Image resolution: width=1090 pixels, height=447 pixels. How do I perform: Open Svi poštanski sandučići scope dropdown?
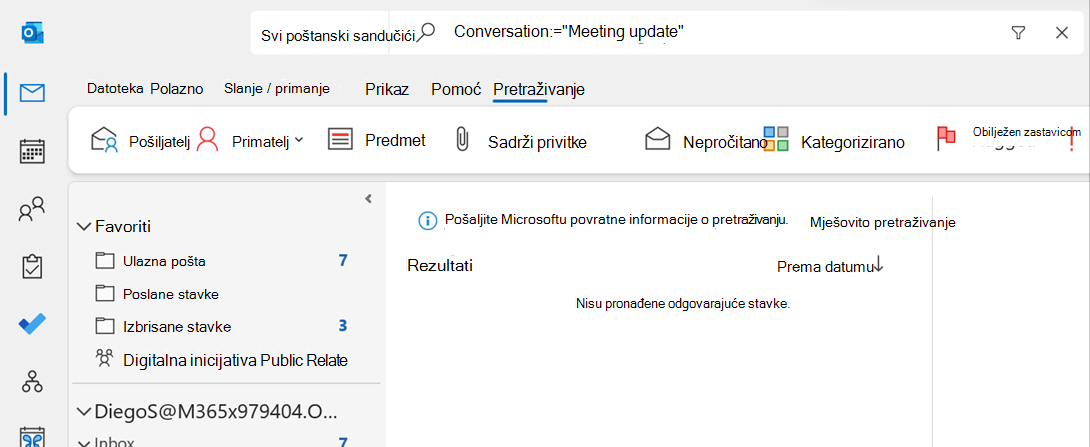(x=338, y=36)
